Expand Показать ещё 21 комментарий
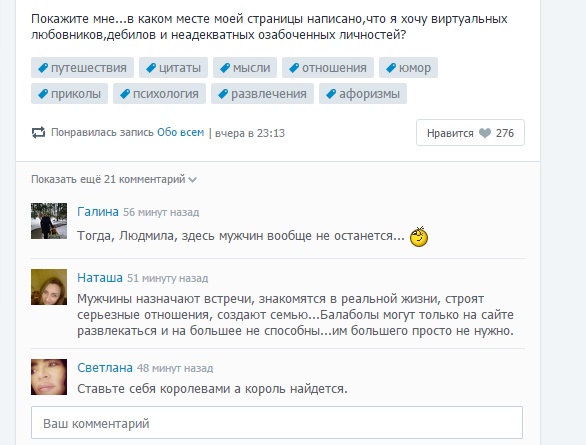This screenshot has height=445, width=586. pos(114,179)
